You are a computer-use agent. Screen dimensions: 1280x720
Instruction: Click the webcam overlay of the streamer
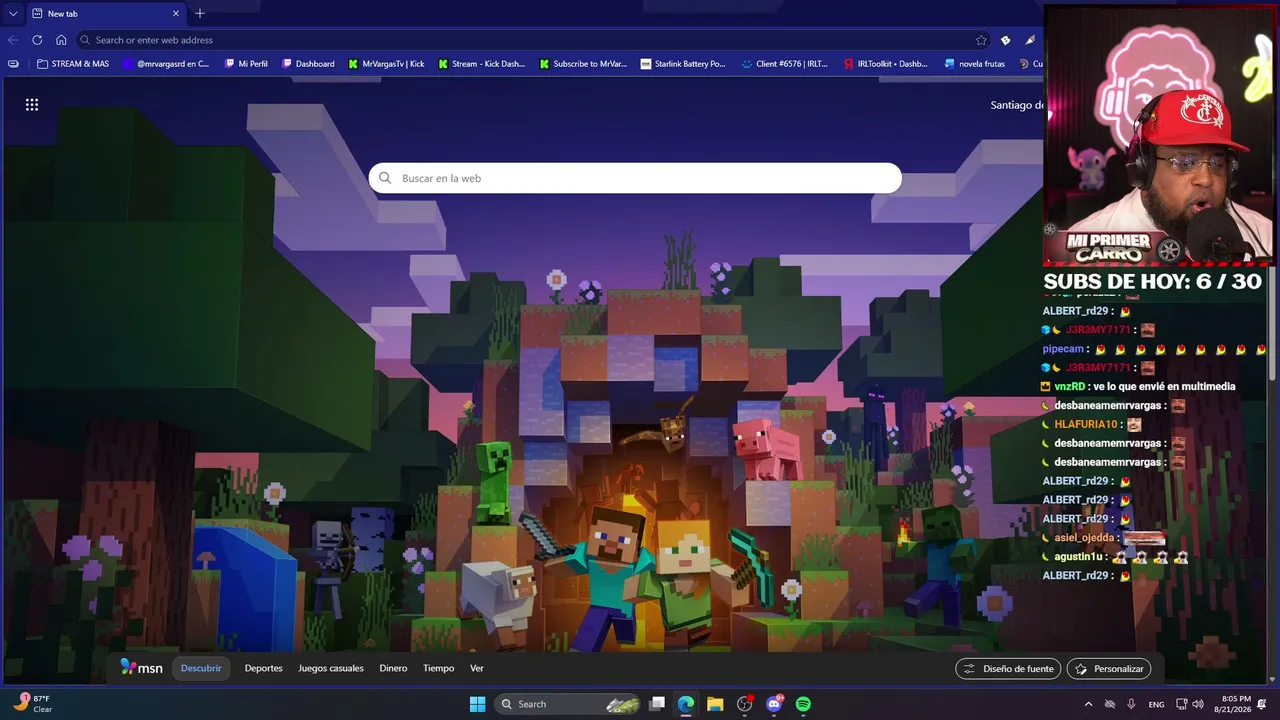pos(1160,136)
